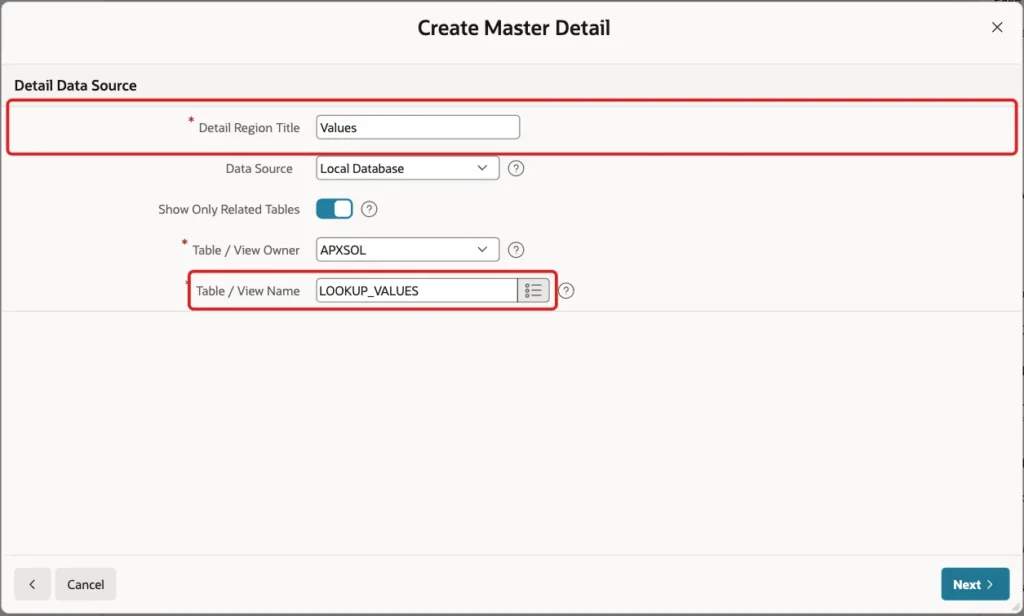Focus the Table / View Name field
Image resolution: width=1024 pixels, height=616 pixels.
click(417, 291)
